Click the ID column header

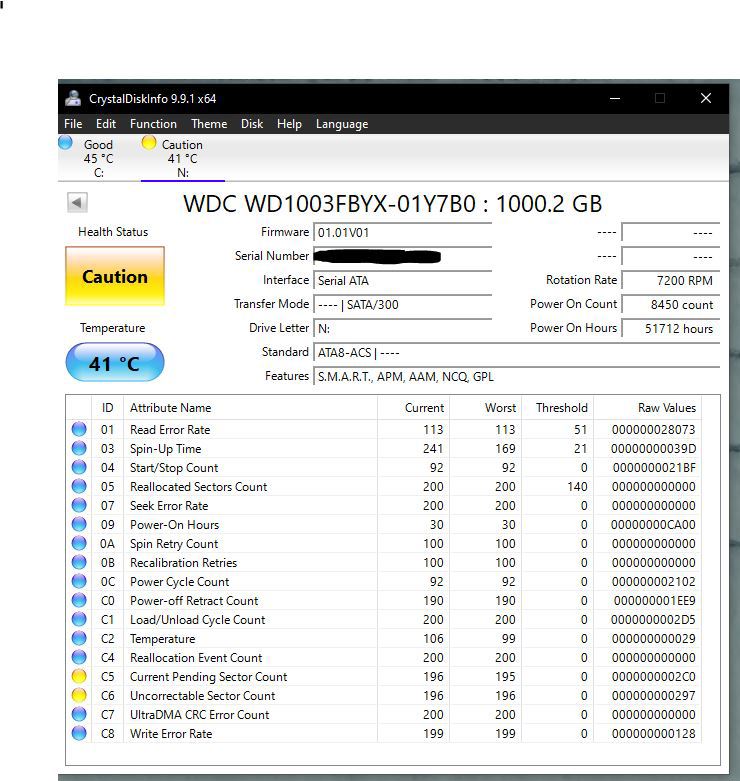pos(108,407)
